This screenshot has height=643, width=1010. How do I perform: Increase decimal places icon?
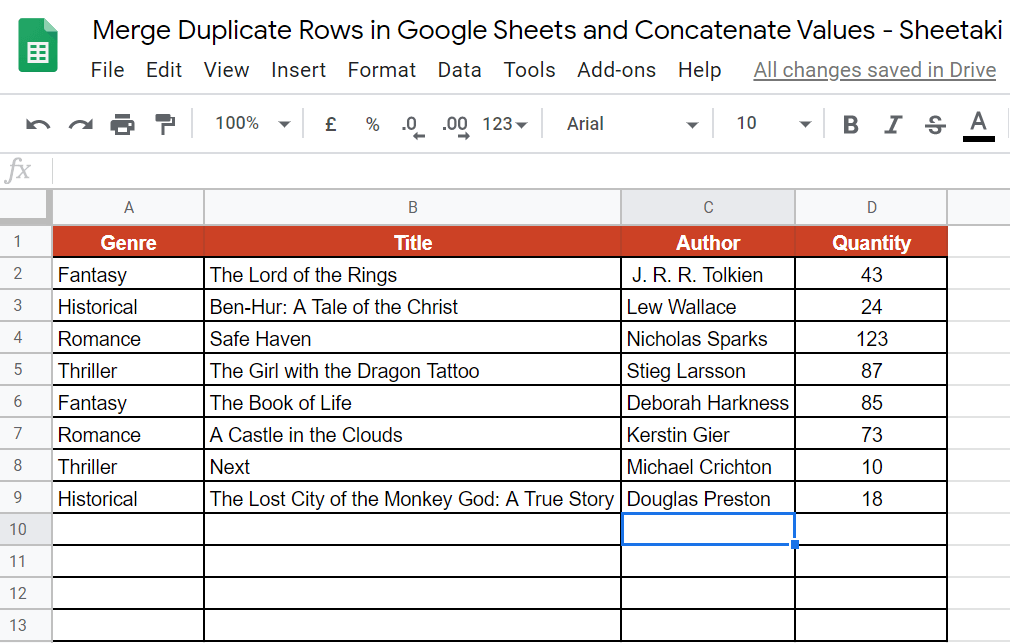455,125
